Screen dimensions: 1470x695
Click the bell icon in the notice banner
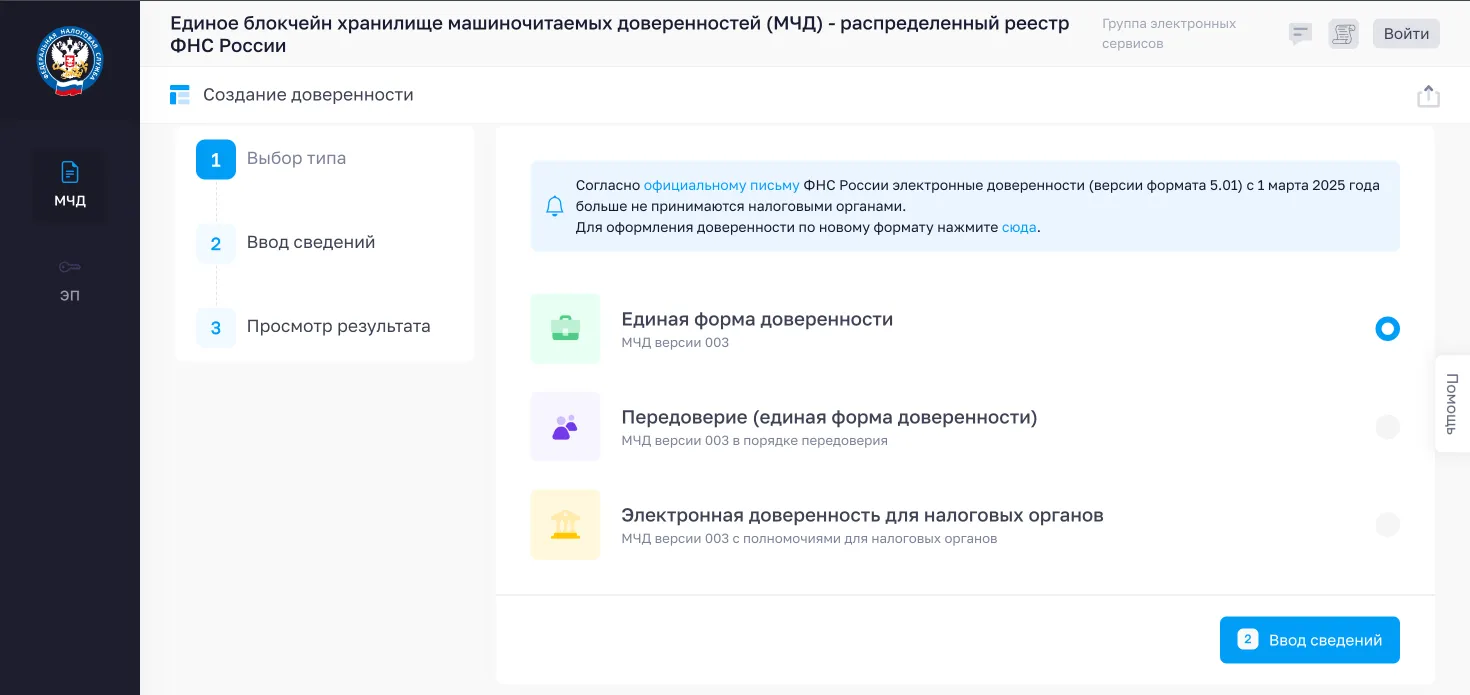click(x=554, y=206)
